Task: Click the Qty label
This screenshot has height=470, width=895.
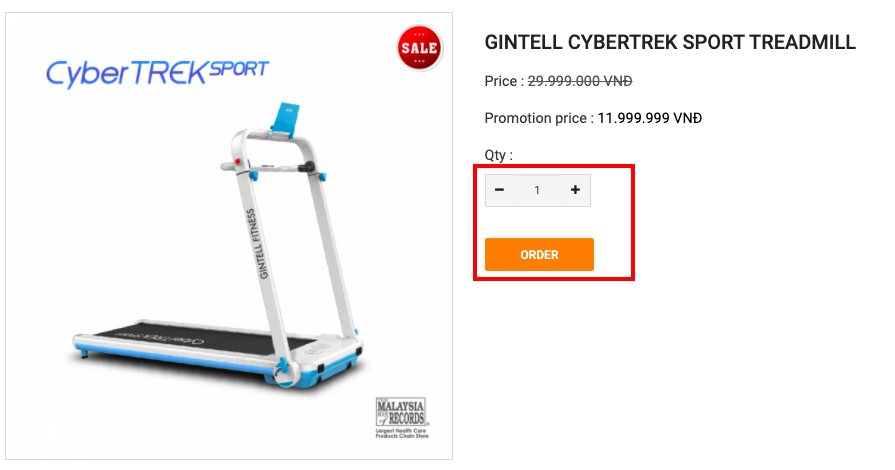Action: [499, 155]
